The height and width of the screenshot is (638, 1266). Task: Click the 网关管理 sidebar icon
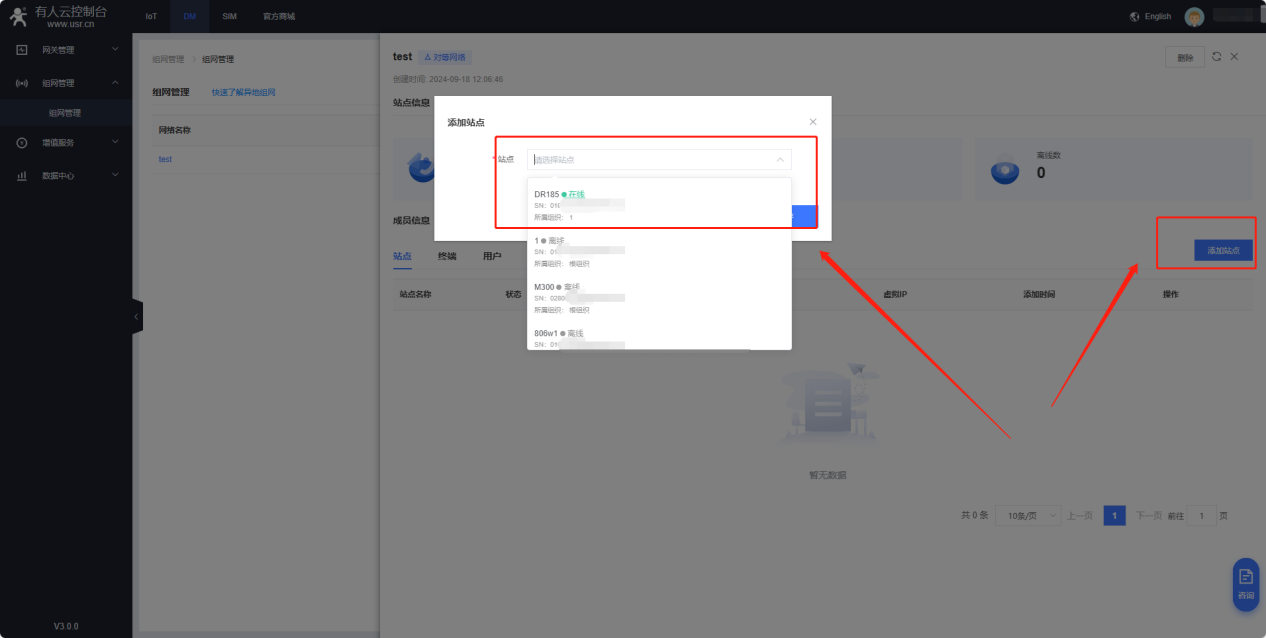(x=22, y=50)
